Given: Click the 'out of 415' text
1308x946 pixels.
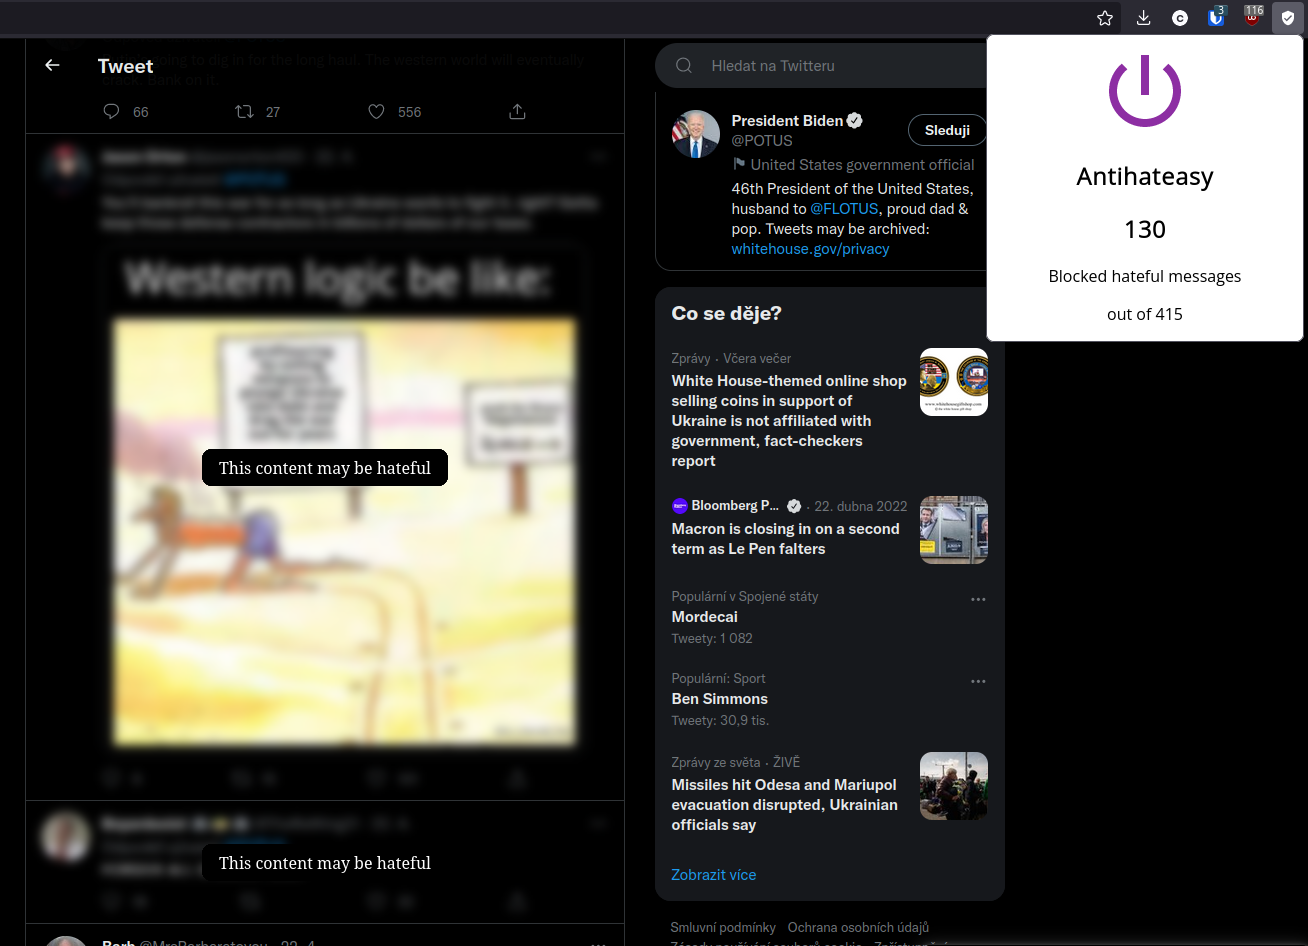Looking at the screenshot, I should pyautogui.click(x=1145, y=314).
